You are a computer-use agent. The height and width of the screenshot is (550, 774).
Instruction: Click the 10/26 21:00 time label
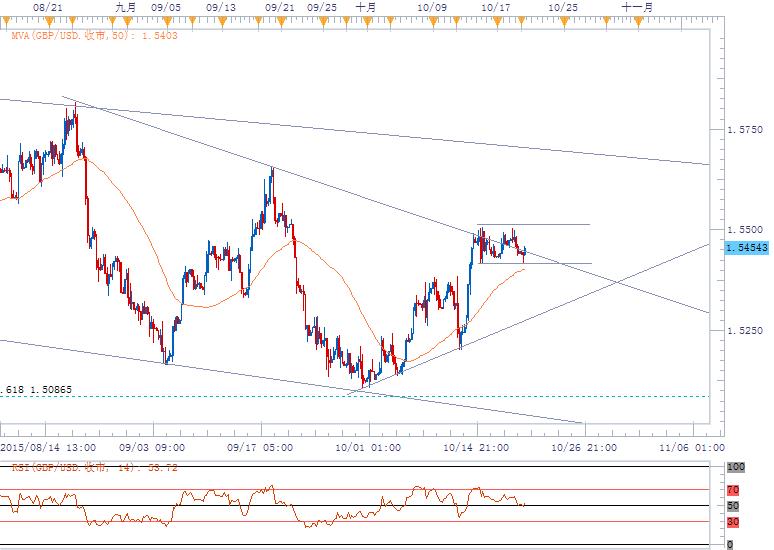point(584,448)
